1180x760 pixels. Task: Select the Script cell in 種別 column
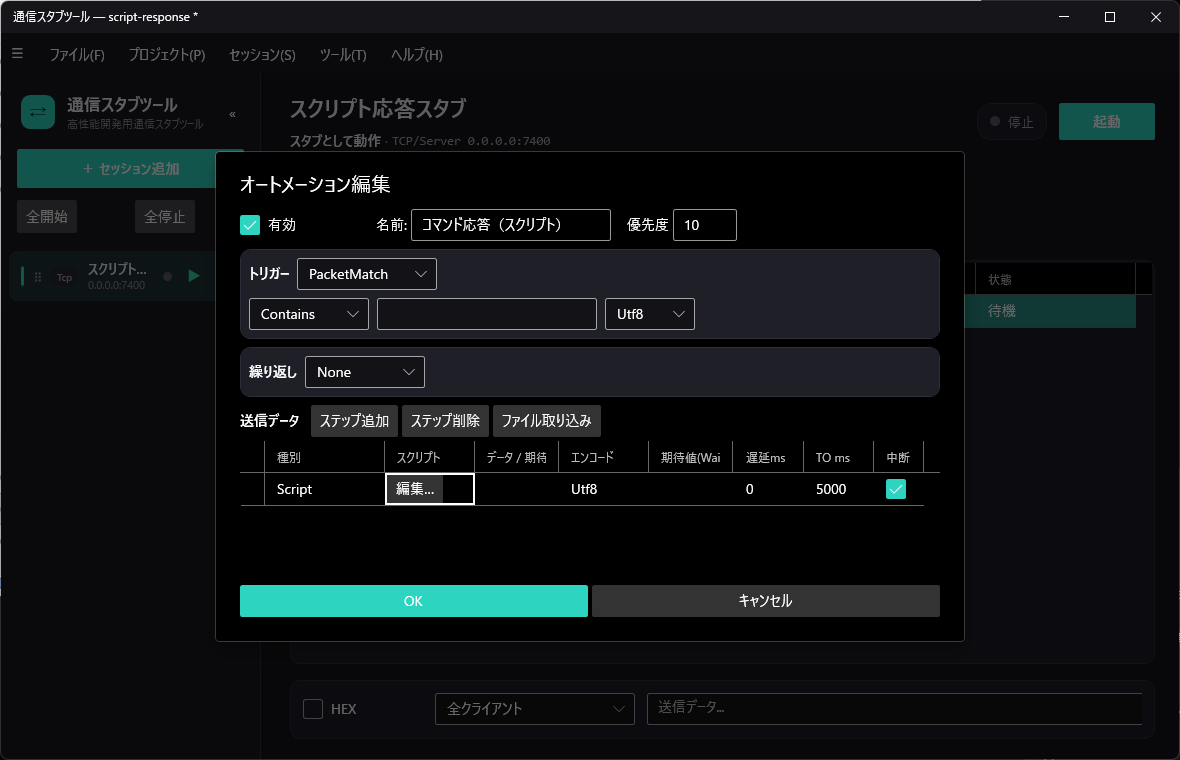point(324,489)
